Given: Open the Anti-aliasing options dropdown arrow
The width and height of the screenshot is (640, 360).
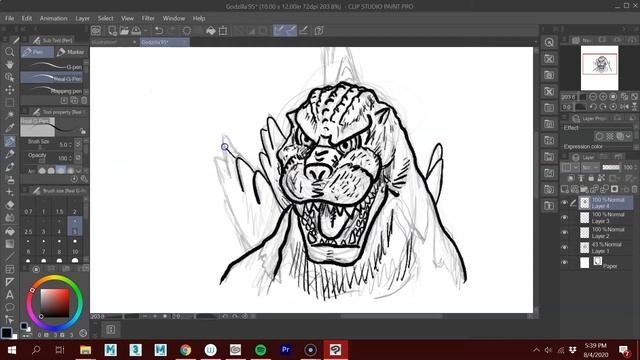Looking at the screenshot, I should [x=78, y=171].
